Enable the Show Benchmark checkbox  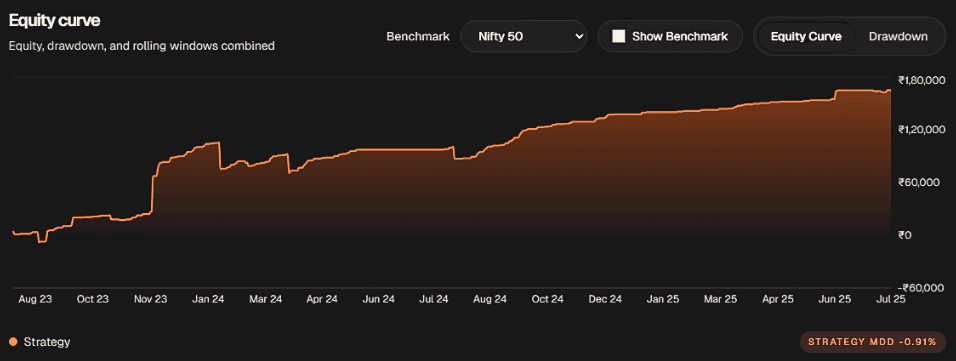619,37
